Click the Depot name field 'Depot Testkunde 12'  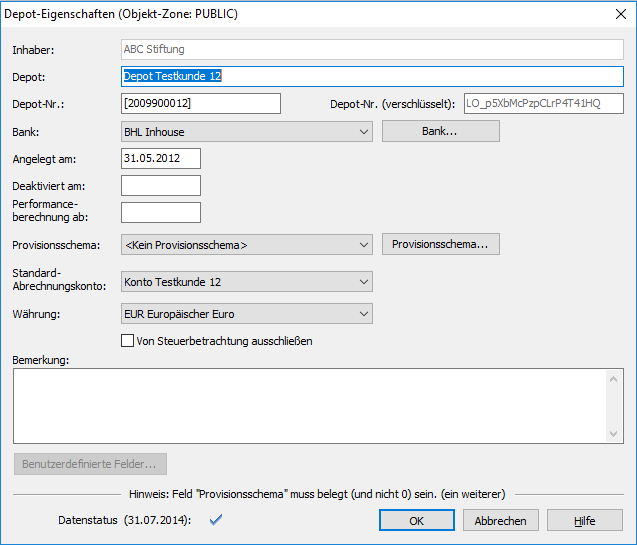click(x=370, y=76)
